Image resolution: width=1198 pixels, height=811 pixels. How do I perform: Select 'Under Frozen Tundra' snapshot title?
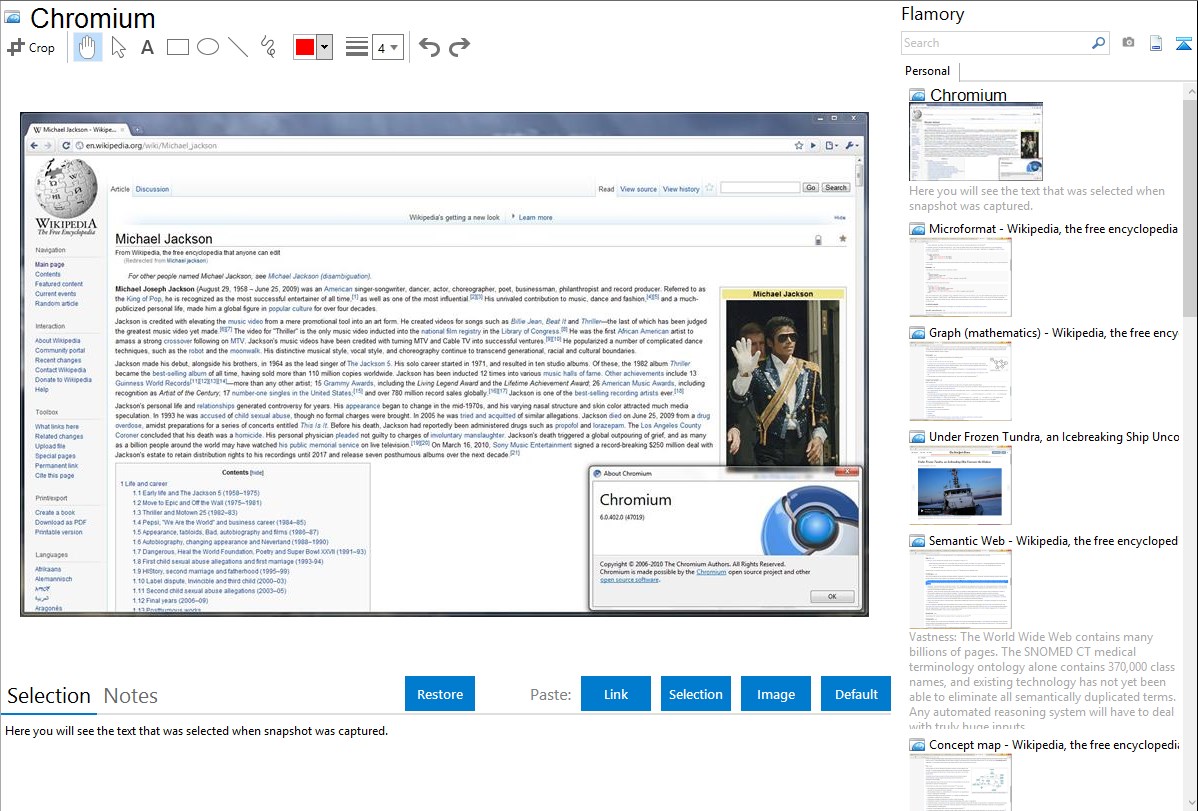pyautogui.click(x=1054, y=436)
